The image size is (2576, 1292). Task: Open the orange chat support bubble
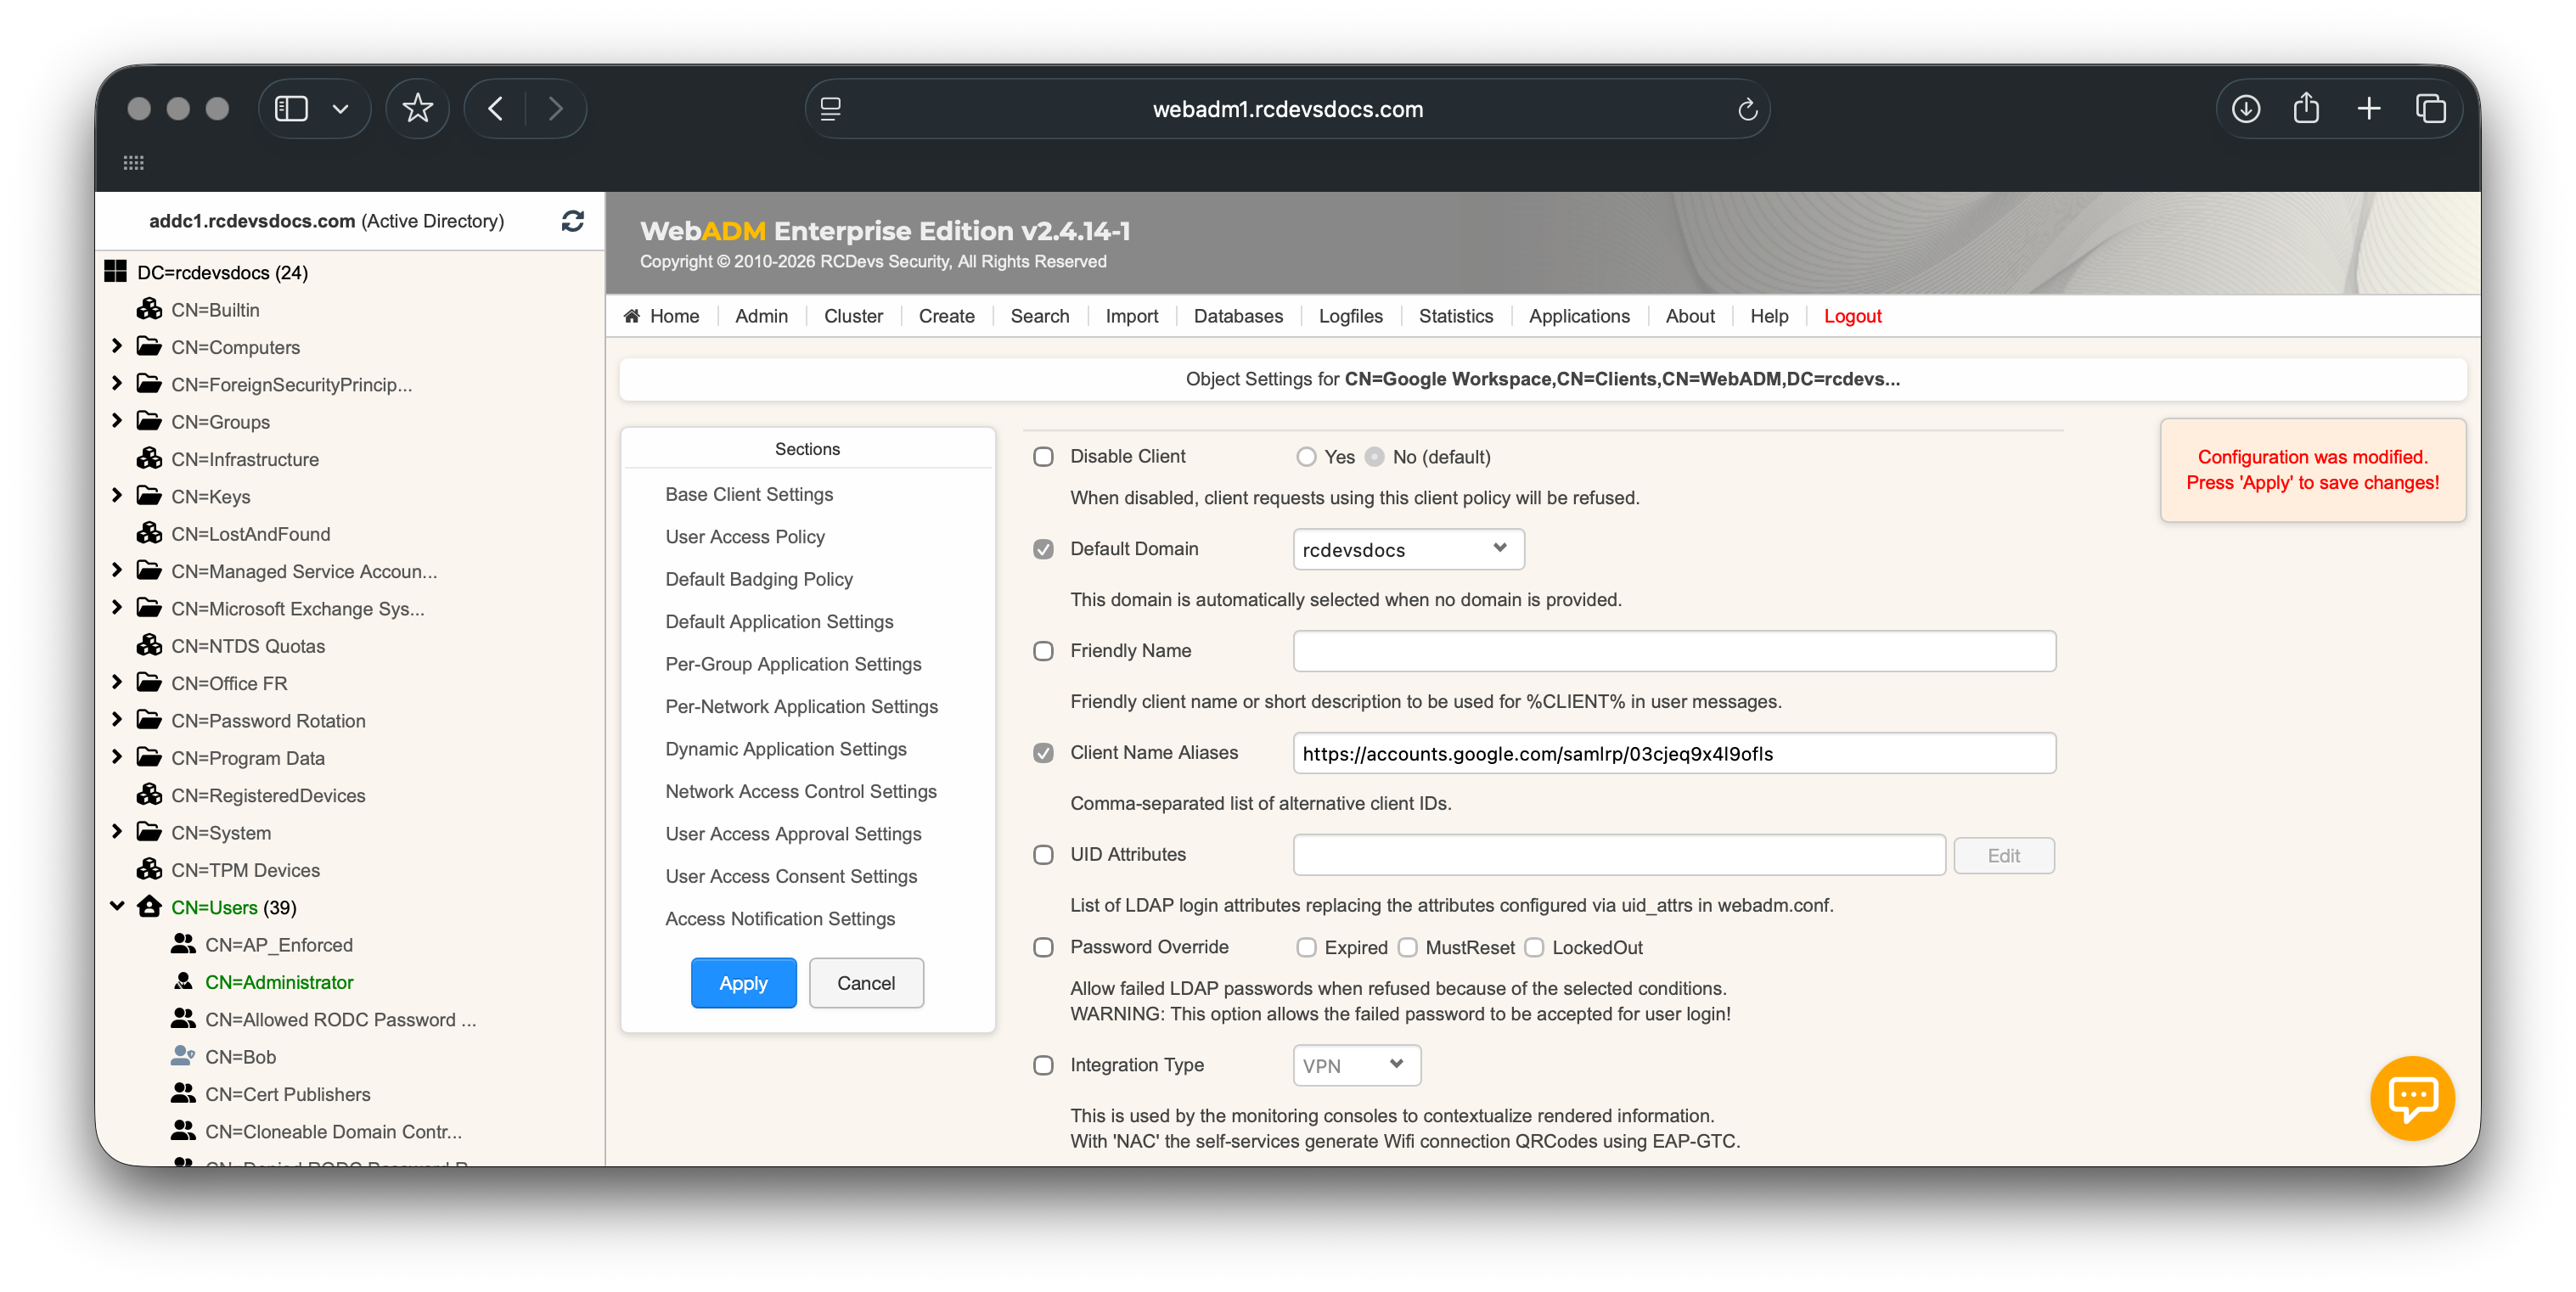(2412, 1097)
